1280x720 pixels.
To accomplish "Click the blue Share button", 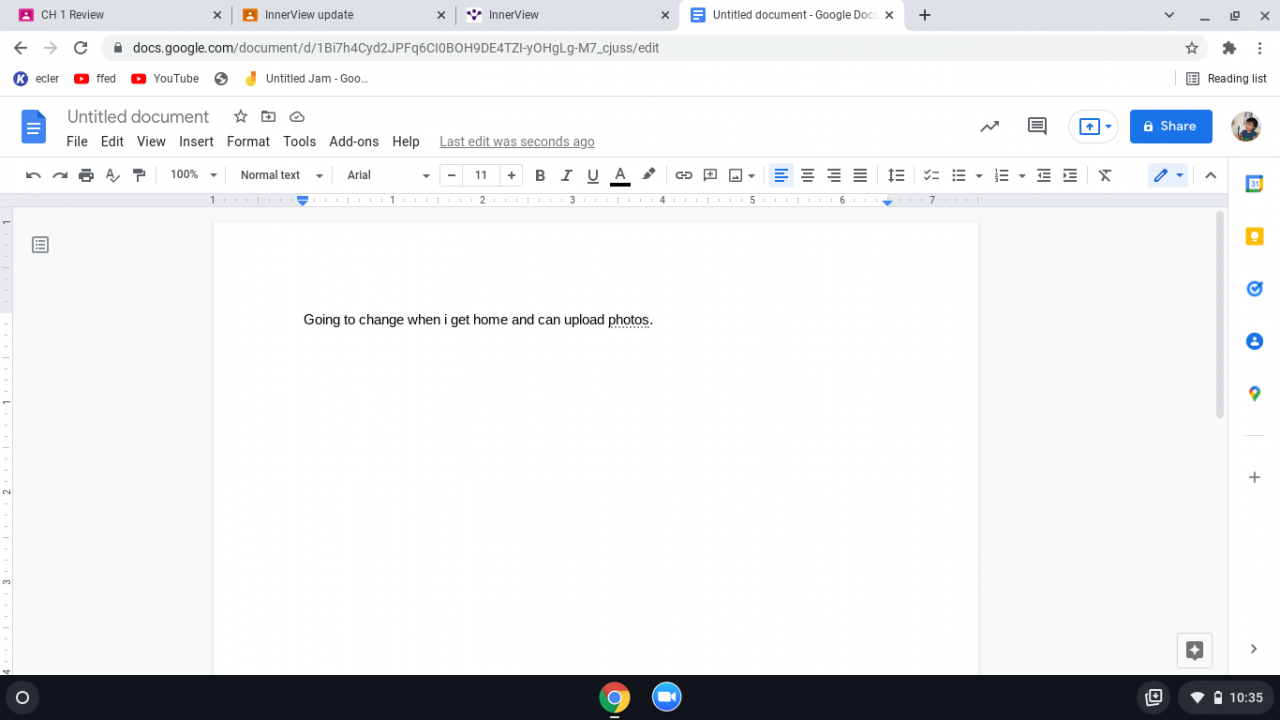I will [1170, 126].
